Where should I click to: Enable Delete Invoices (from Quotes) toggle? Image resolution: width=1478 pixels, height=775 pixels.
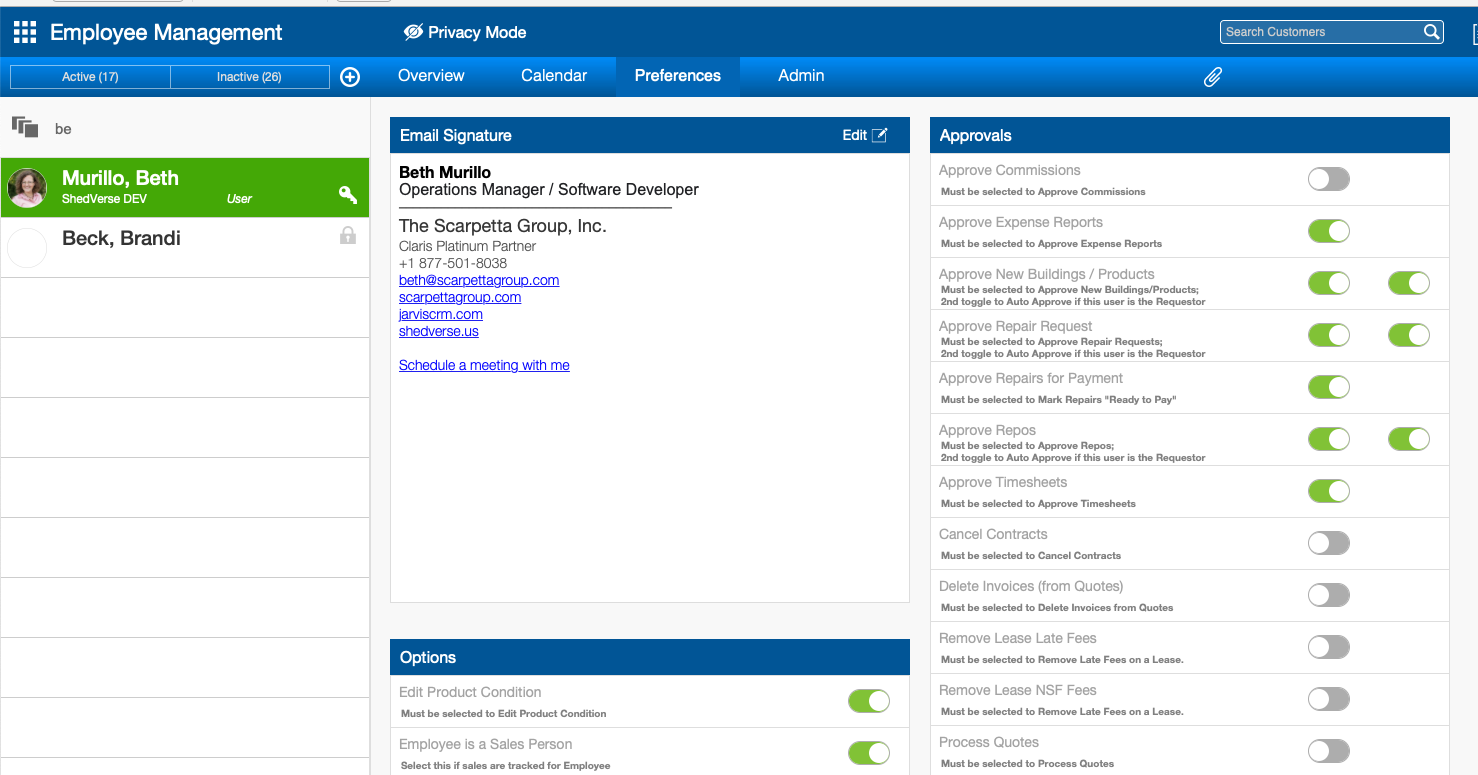(x=1329, y=595)
